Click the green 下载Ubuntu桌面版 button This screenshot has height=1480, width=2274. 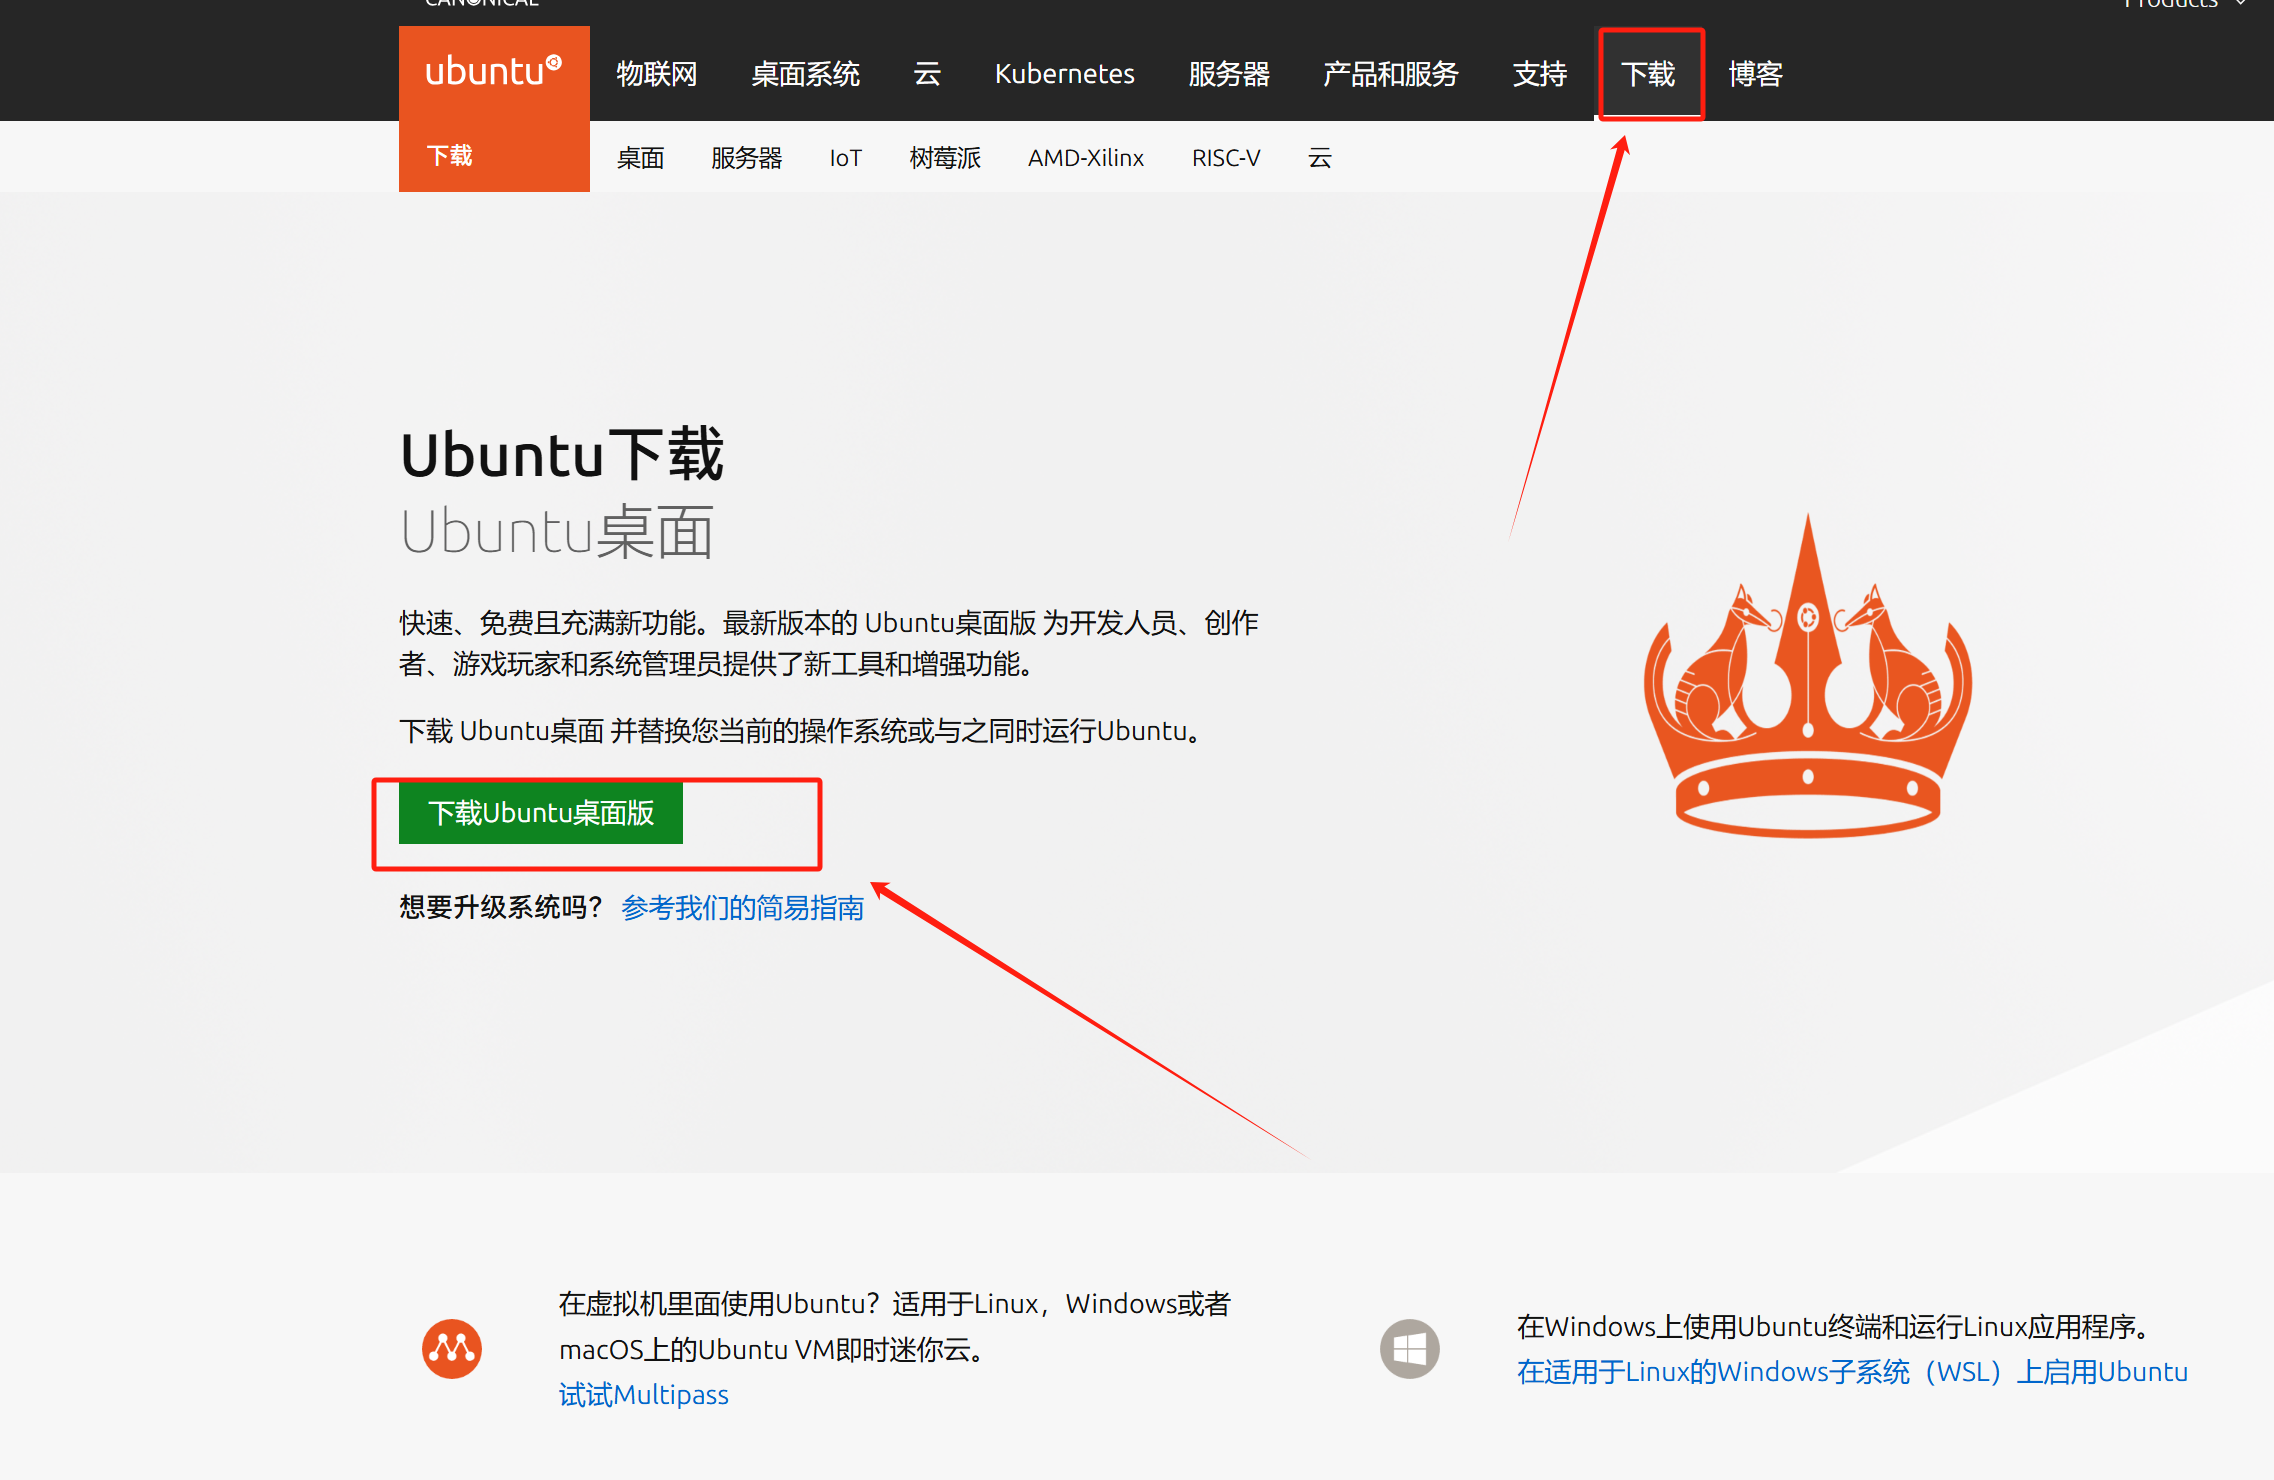pyautogui.click(x=541, y=813)
